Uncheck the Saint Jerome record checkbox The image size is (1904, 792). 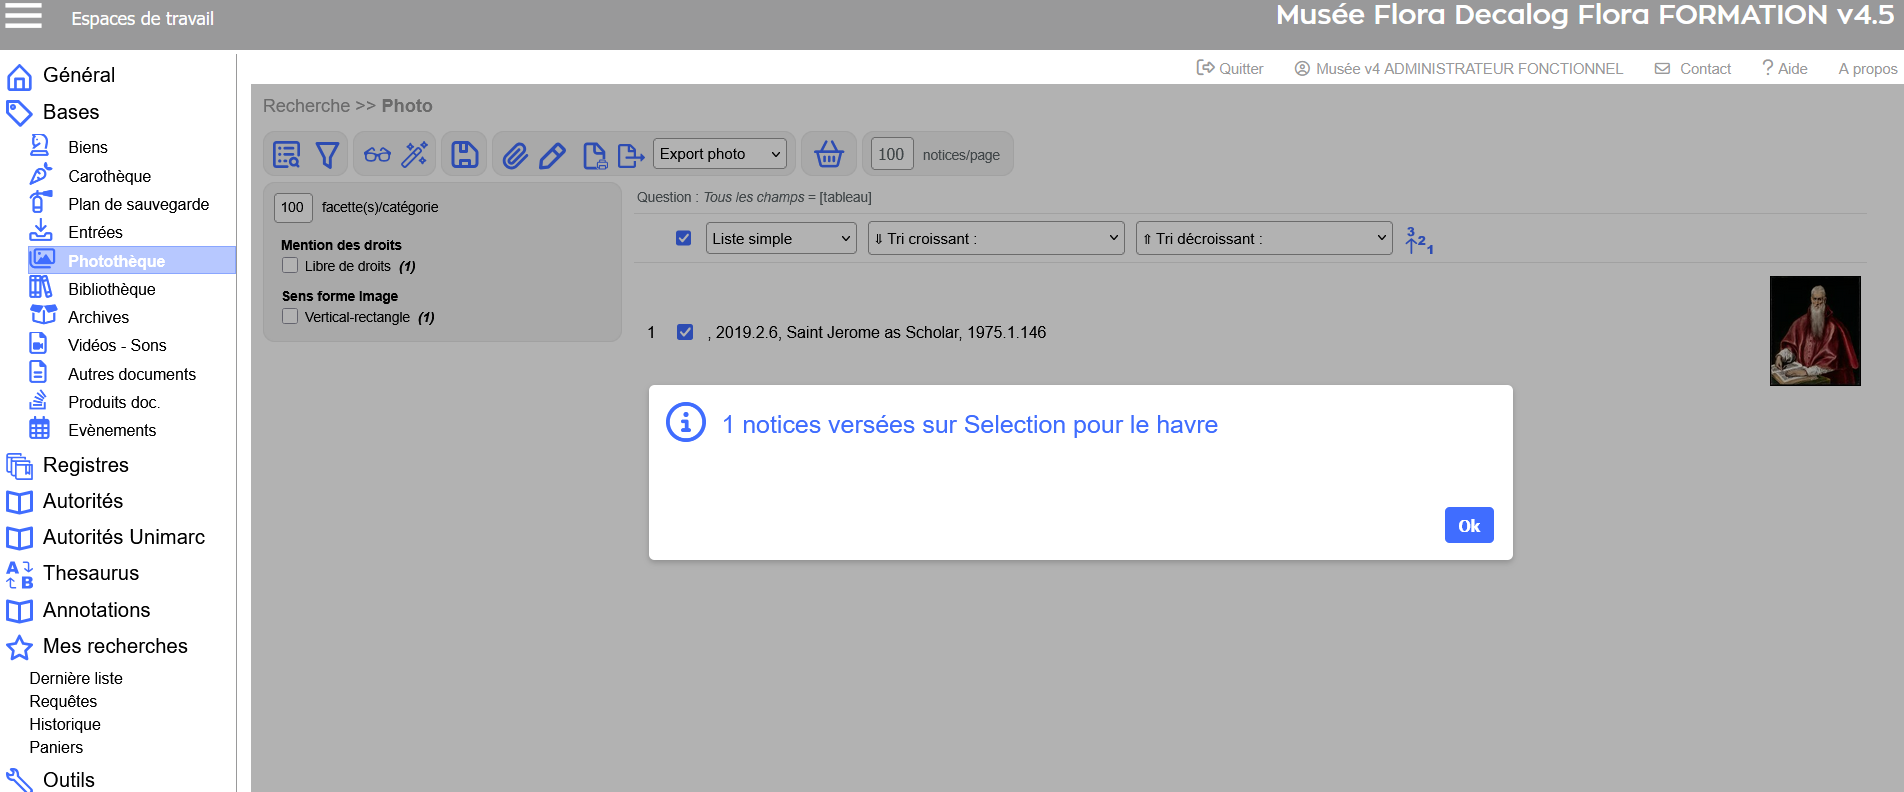click(685, 332)
